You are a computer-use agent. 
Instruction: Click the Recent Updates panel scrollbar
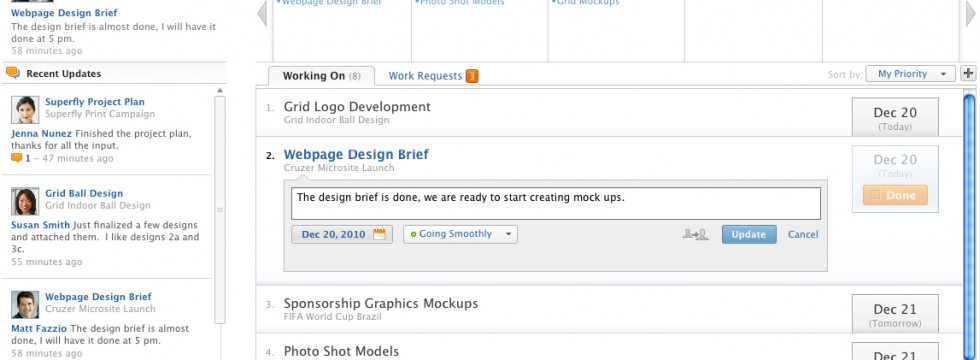coord(219,209)
